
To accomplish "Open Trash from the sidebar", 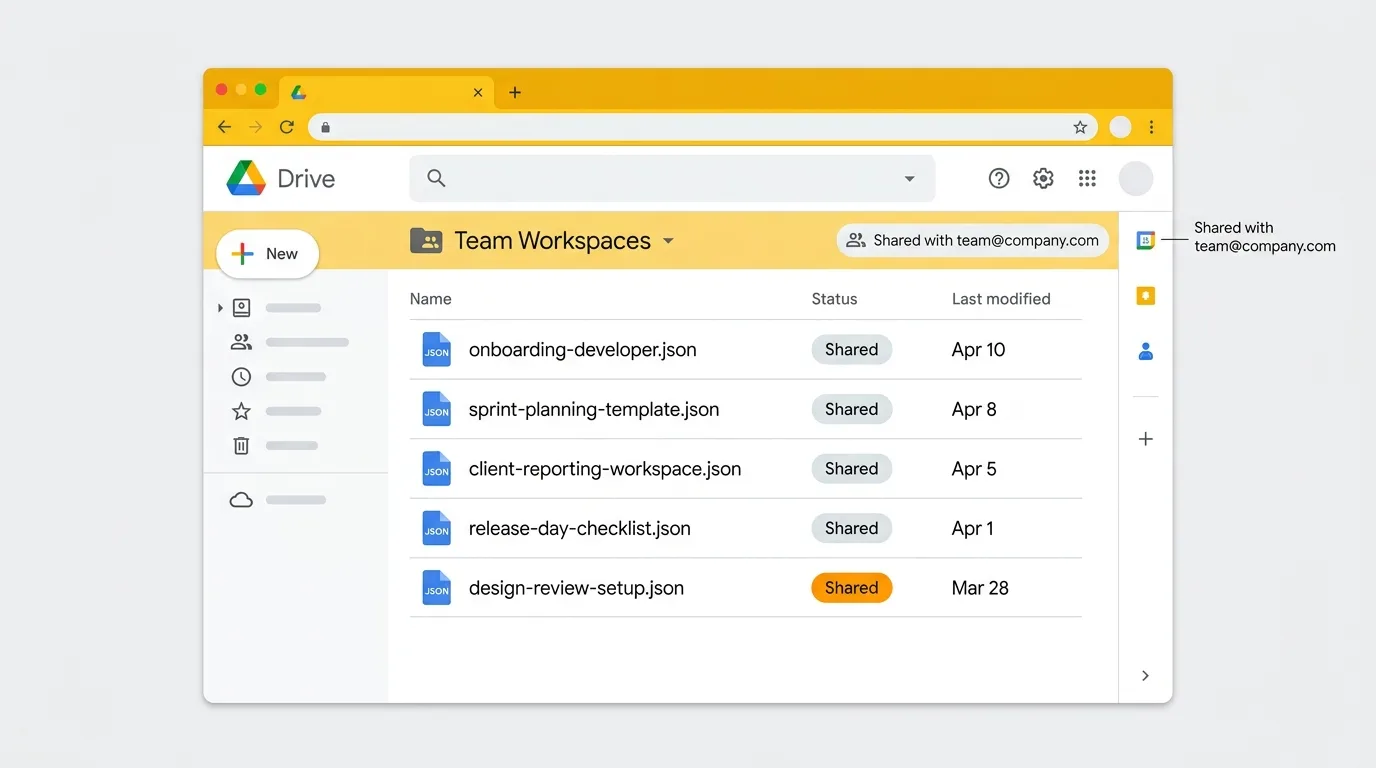I will [240, 445].
